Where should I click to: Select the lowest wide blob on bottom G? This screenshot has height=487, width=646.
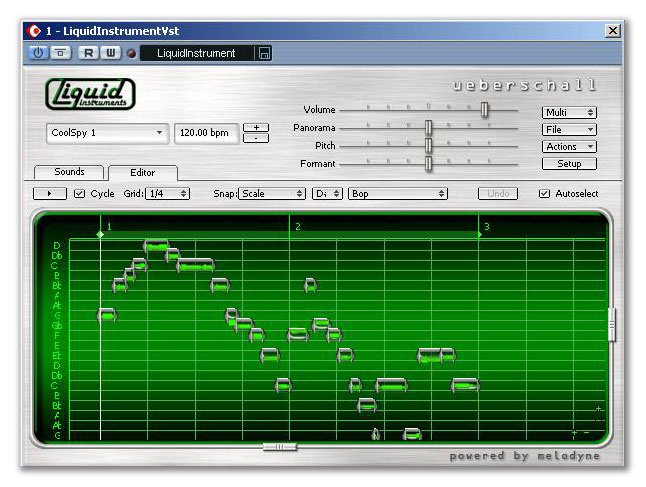click(x=412, y=434)
